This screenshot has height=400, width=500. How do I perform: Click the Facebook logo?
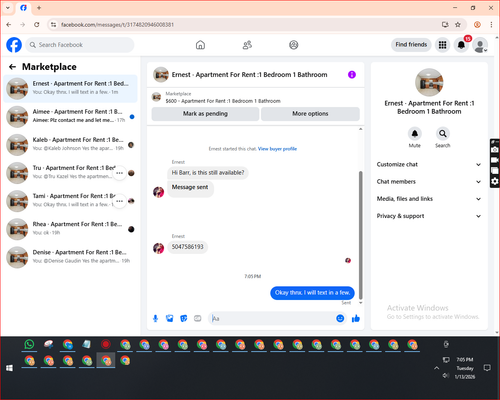(x=14, y=45)
